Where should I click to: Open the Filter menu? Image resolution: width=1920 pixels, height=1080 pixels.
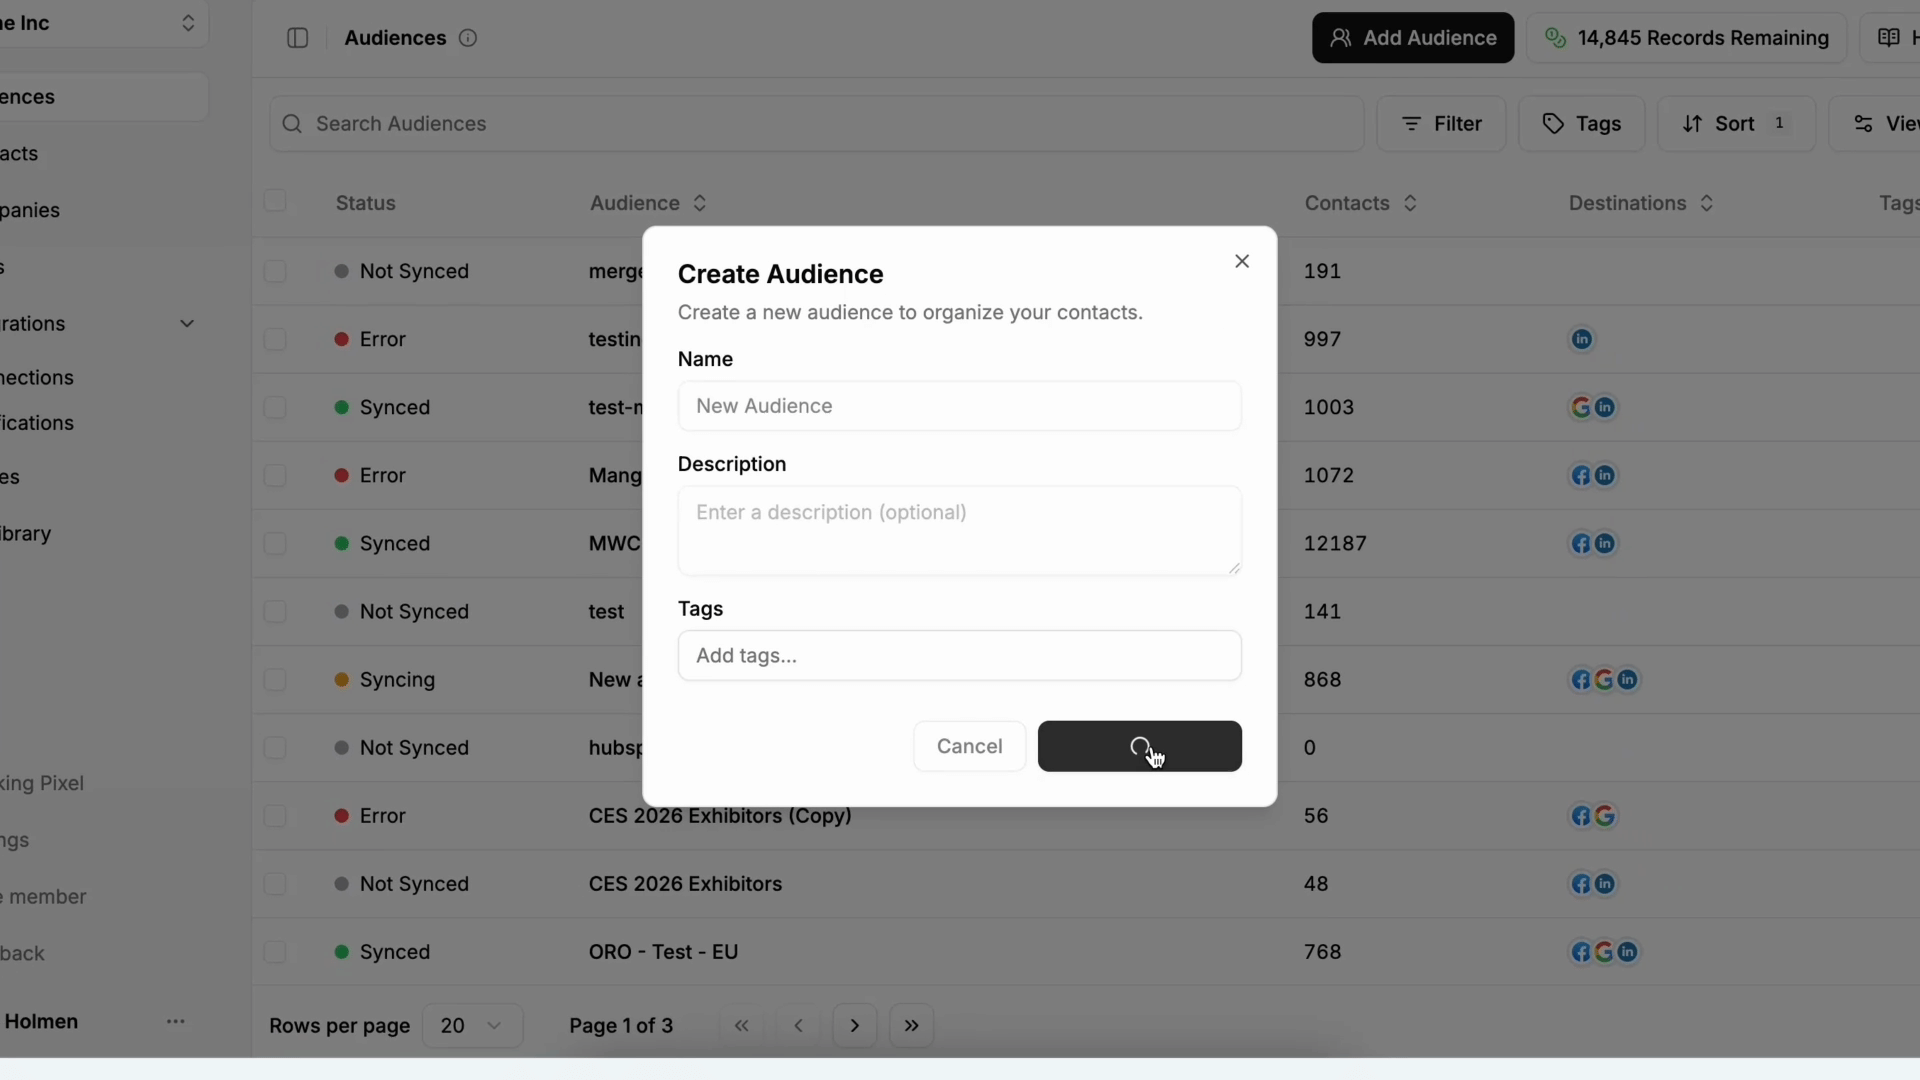click(1441, 124)
